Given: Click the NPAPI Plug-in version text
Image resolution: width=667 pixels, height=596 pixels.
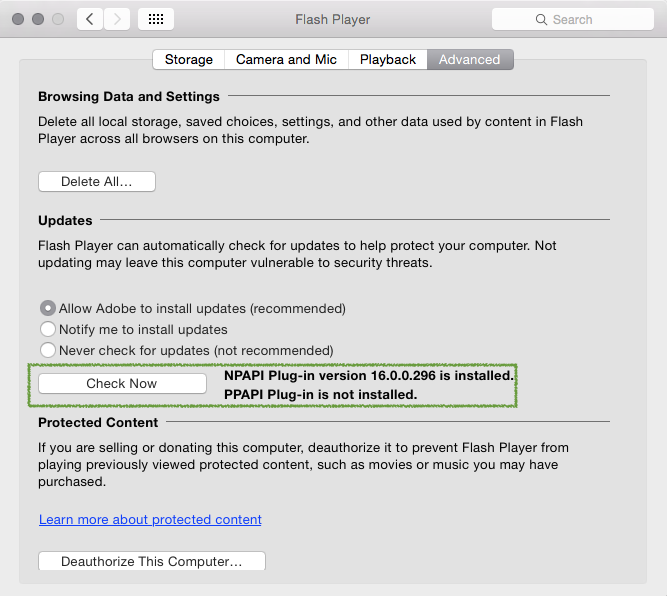Looking at the screenshot, I should [x=368, y=376].
